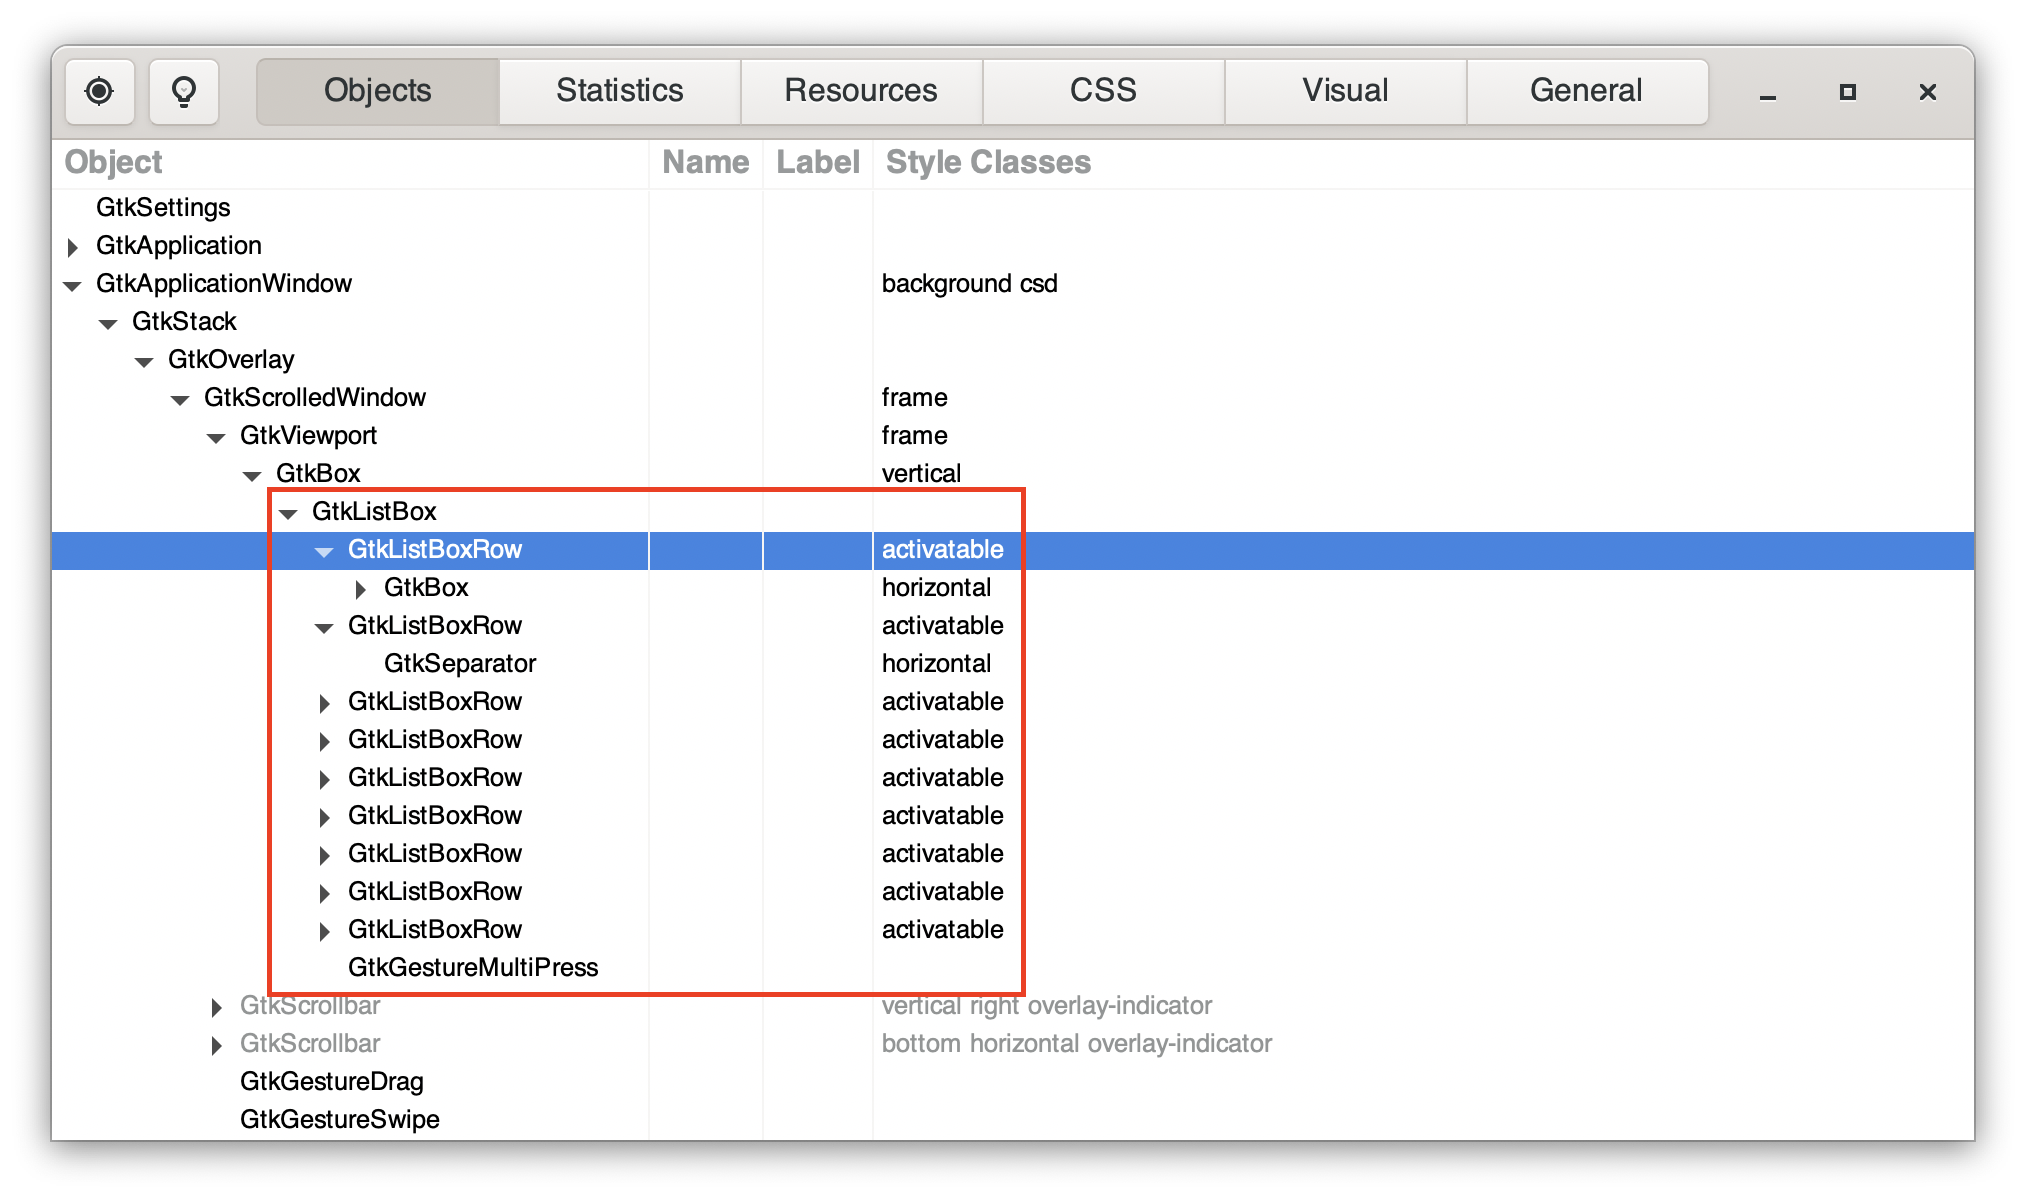Screen dimensions: 2026x1198
Task: Select the GtkSettings object
Action: click(x=163, y=208)
